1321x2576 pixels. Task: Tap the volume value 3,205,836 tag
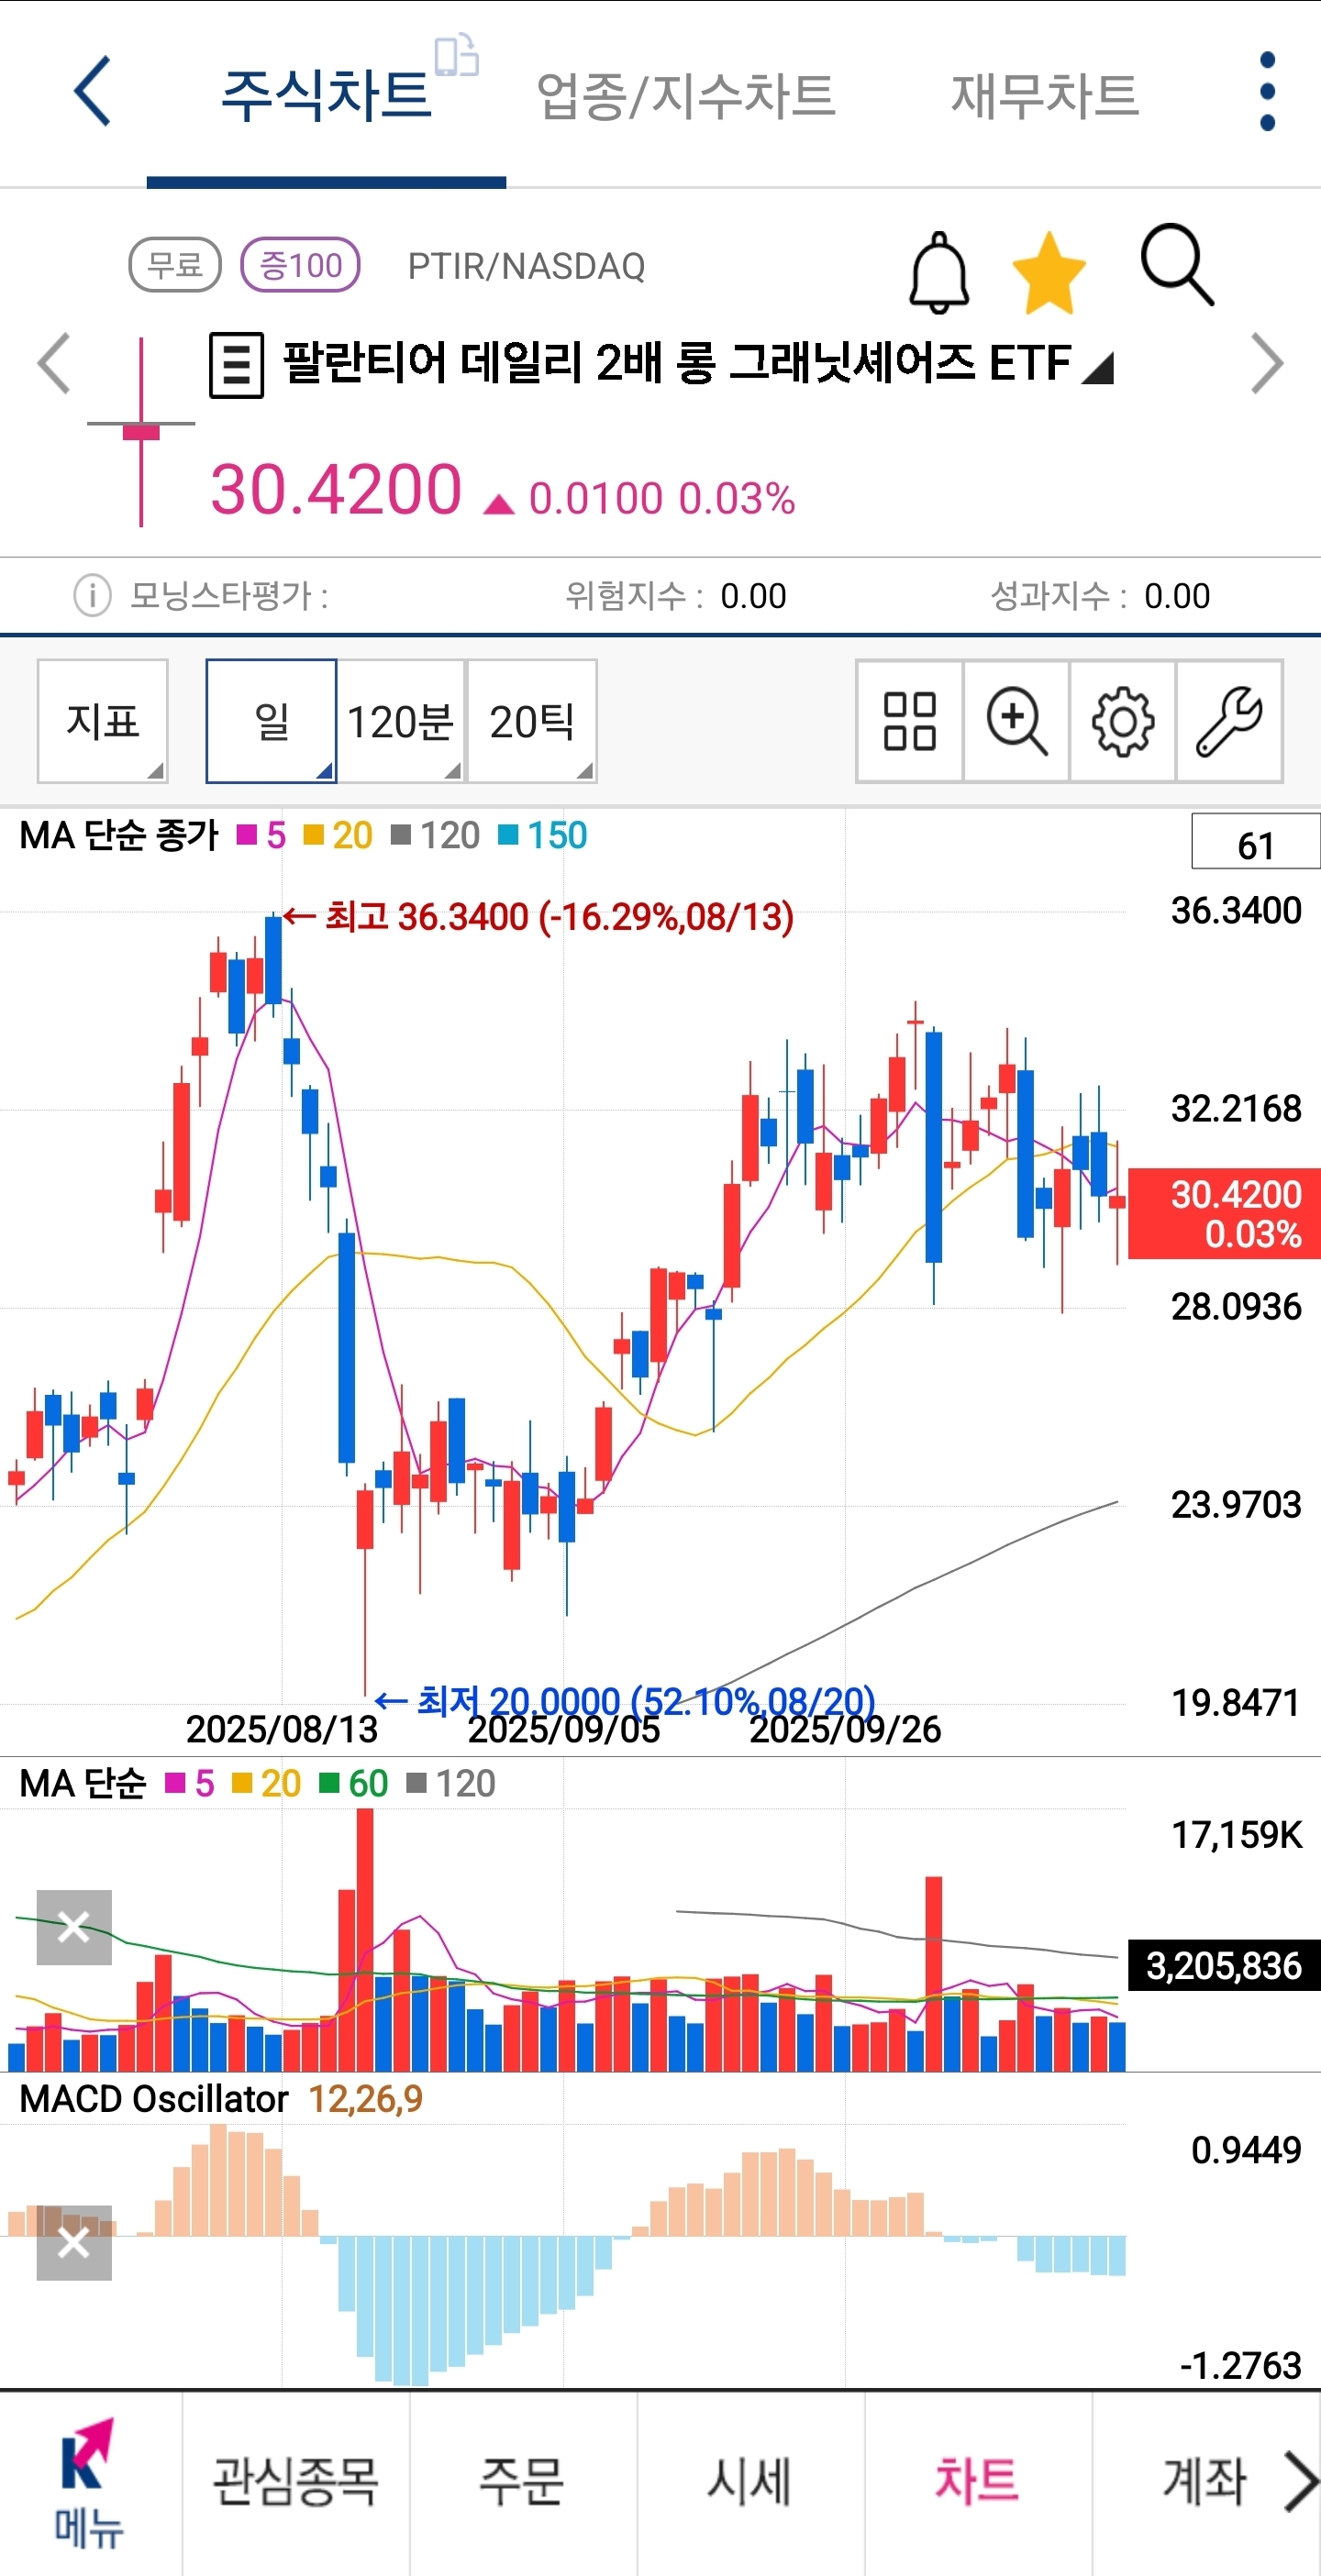click(x=1224, y=1965)
